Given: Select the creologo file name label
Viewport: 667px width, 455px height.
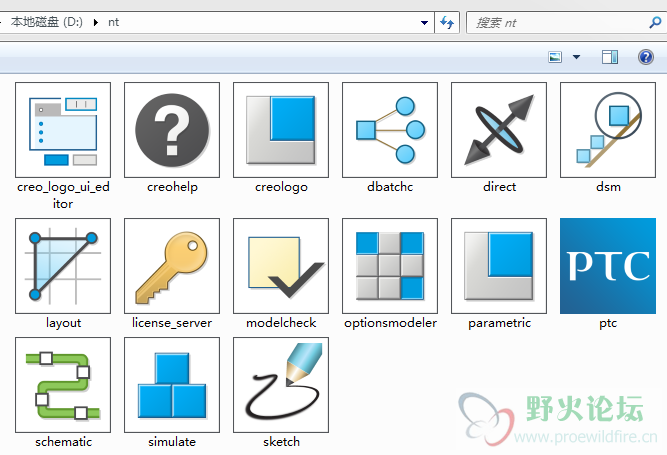Looking at the screenshot, I should [x=281, y=187].
